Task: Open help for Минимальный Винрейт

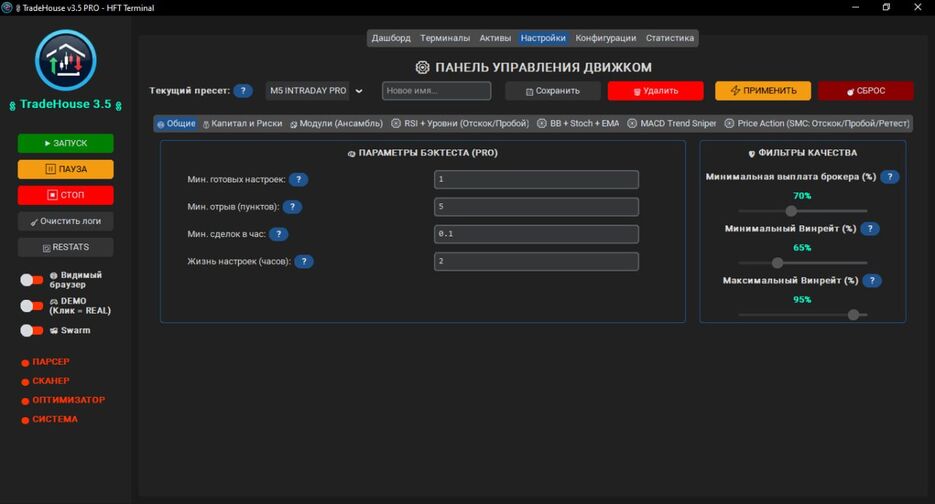Action: click(x=870, y=228)
